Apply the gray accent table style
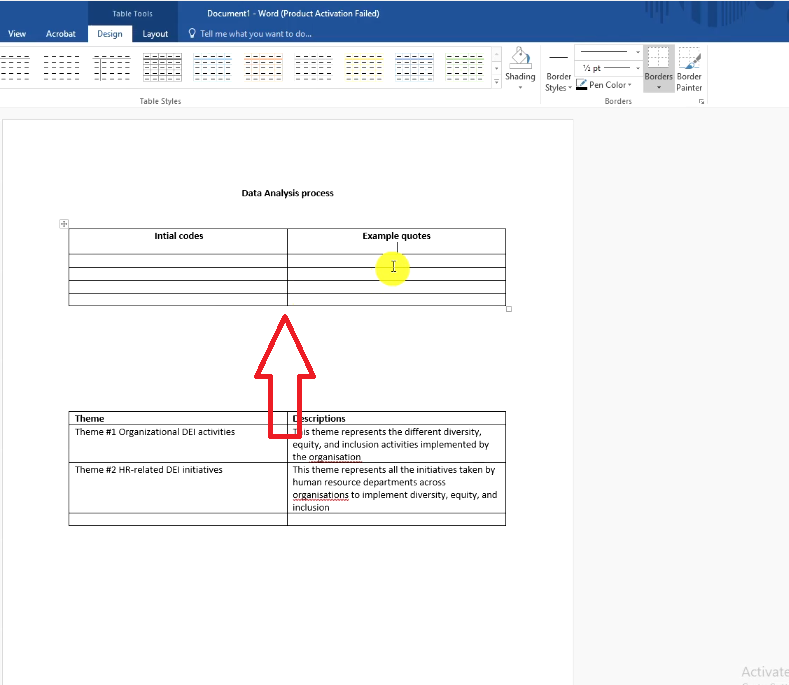The height and width of the screenshot is (685, 789). [313, 67]
